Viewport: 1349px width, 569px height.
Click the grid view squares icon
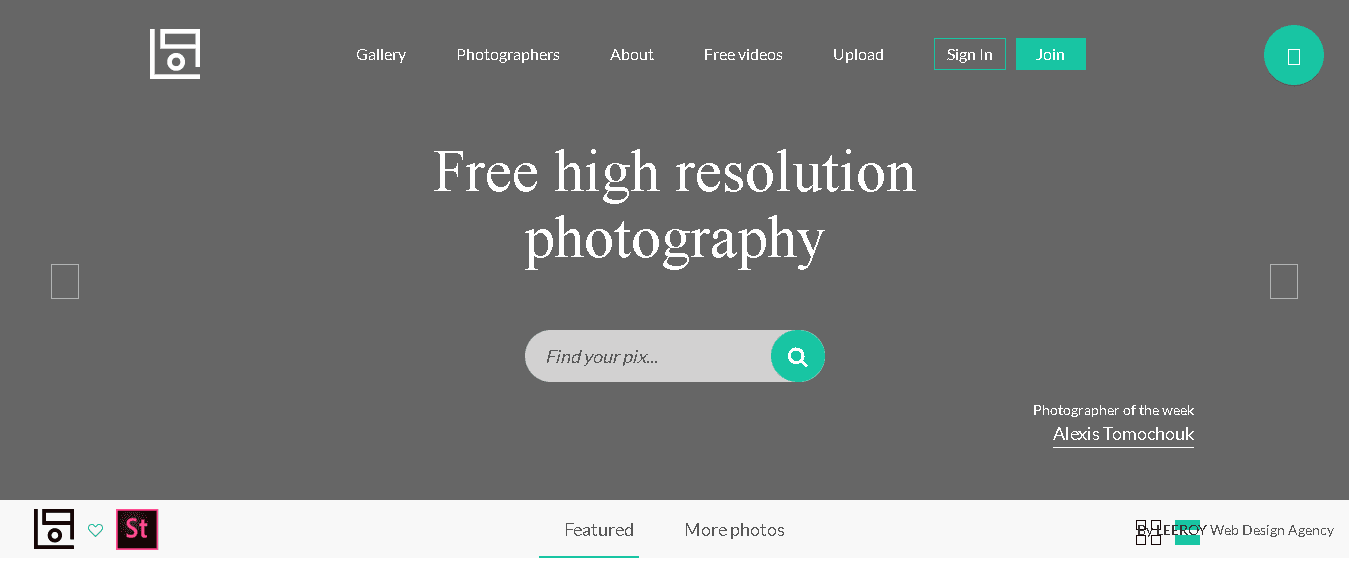pyautogui.click(x=1149, y=532)
